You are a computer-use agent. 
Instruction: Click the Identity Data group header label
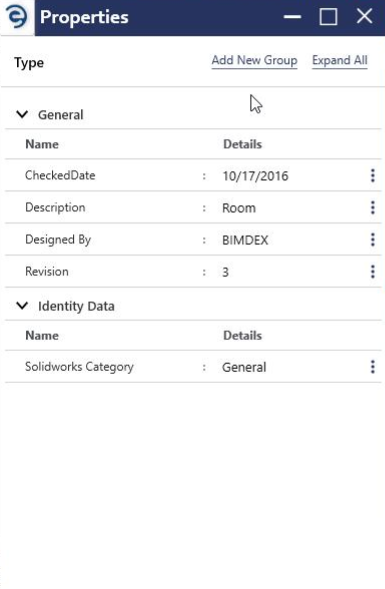point(76,306)
